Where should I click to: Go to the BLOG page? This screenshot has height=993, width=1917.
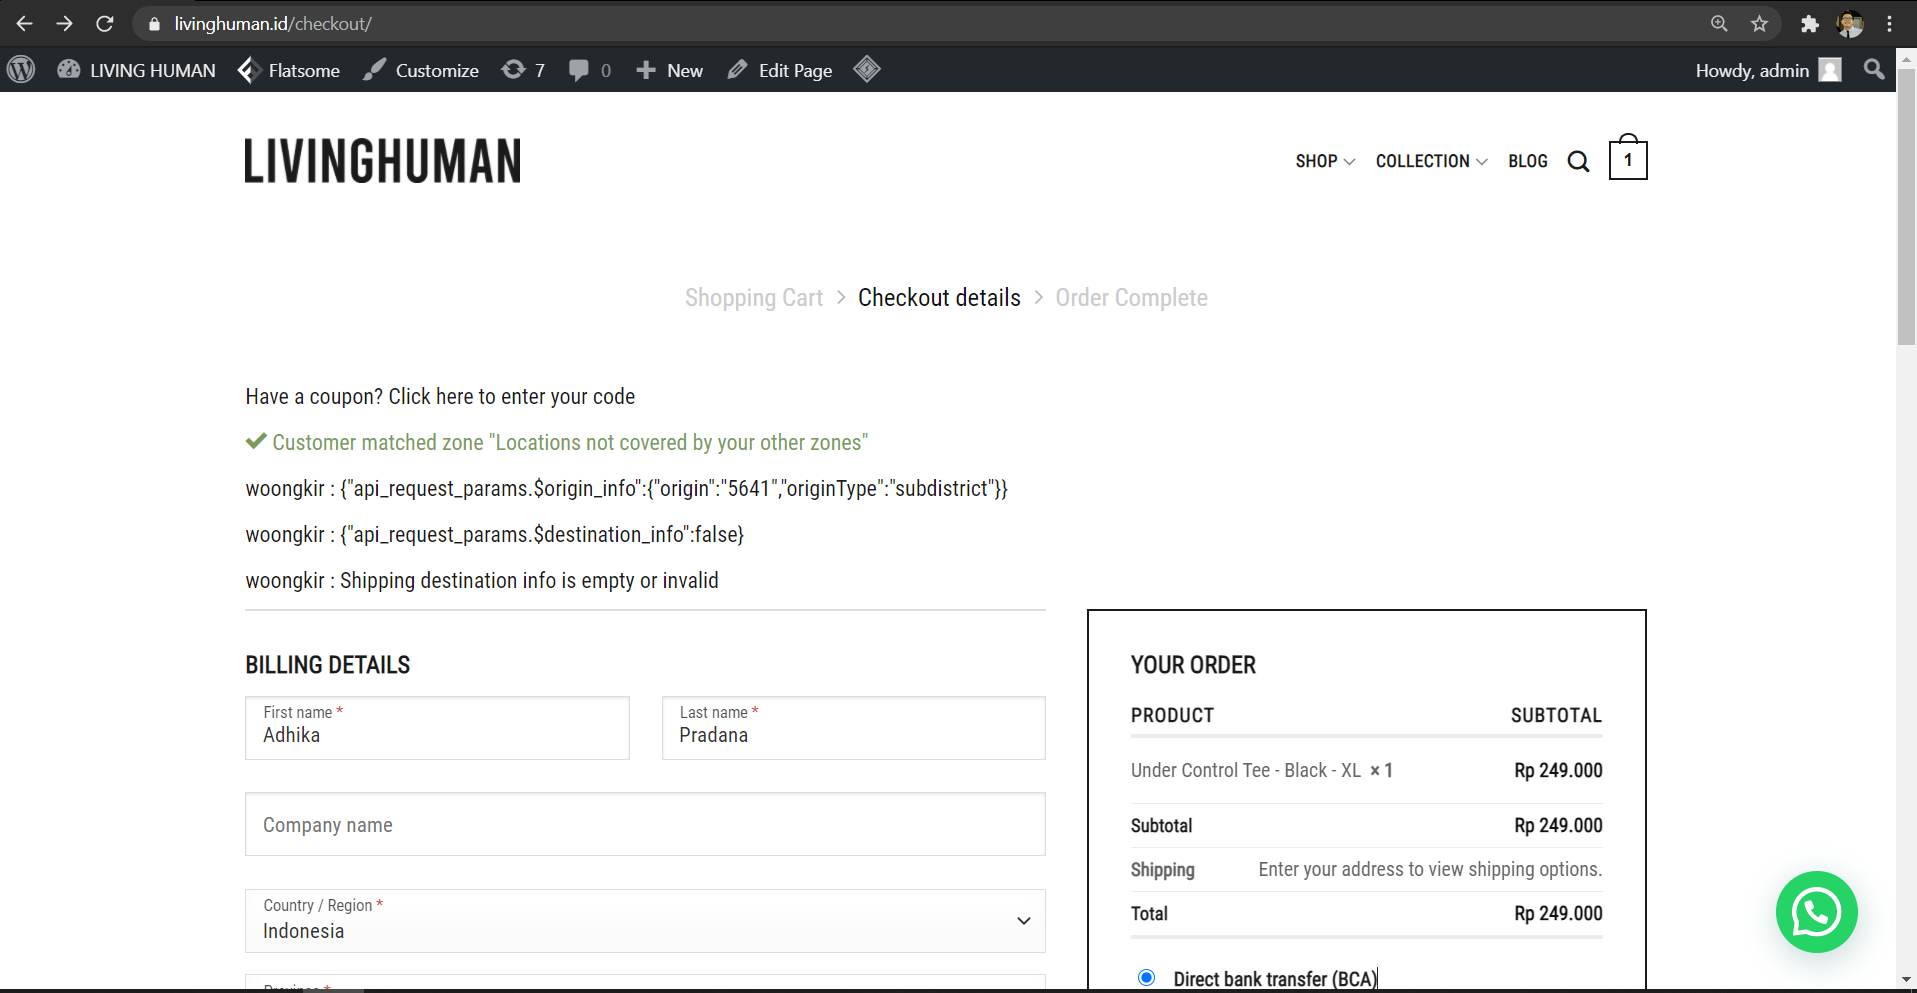(1528, 161)
